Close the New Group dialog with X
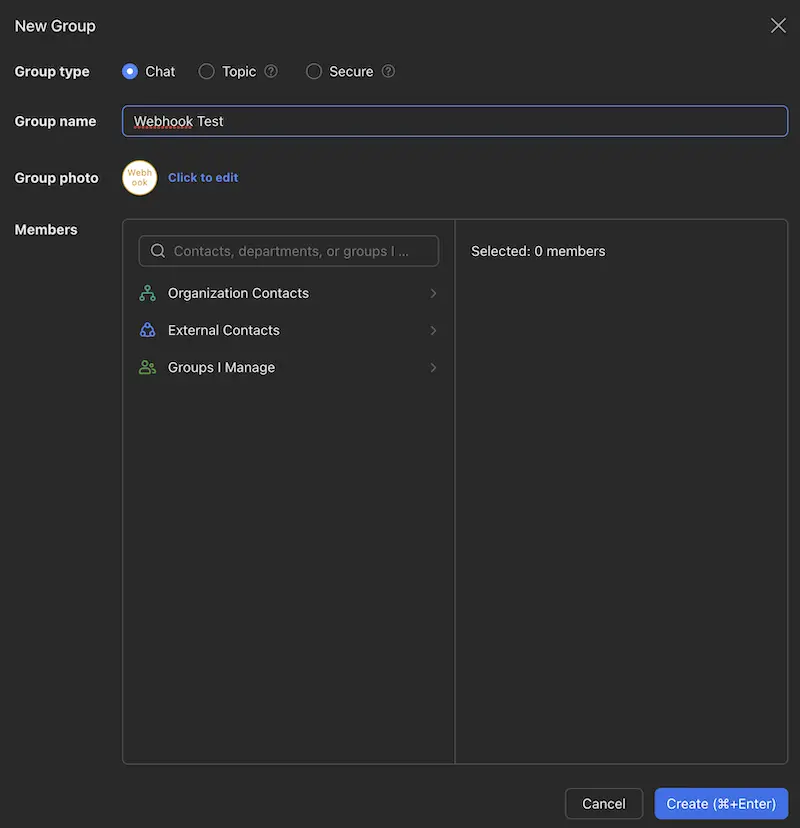Viewport: 800px width, 828px height. [x=778, y=26]
